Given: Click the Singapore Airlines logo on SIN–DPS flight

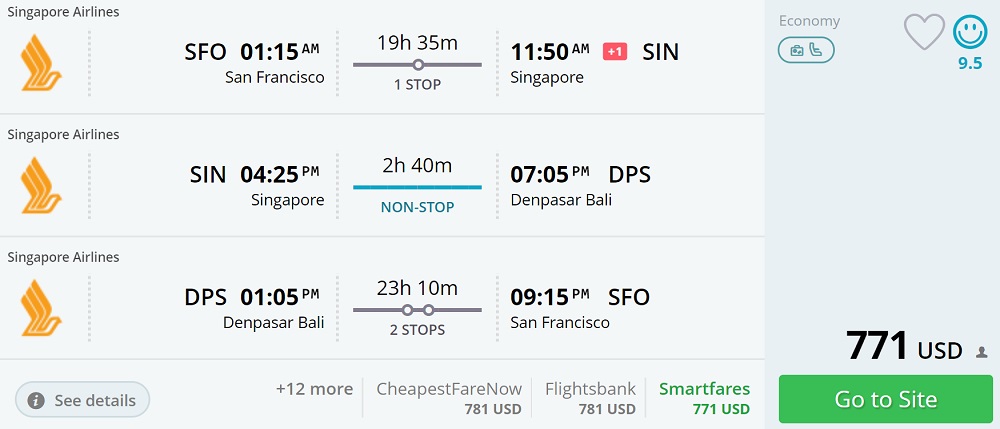Looking at the screenshot, I should click(x=42, y=185).
